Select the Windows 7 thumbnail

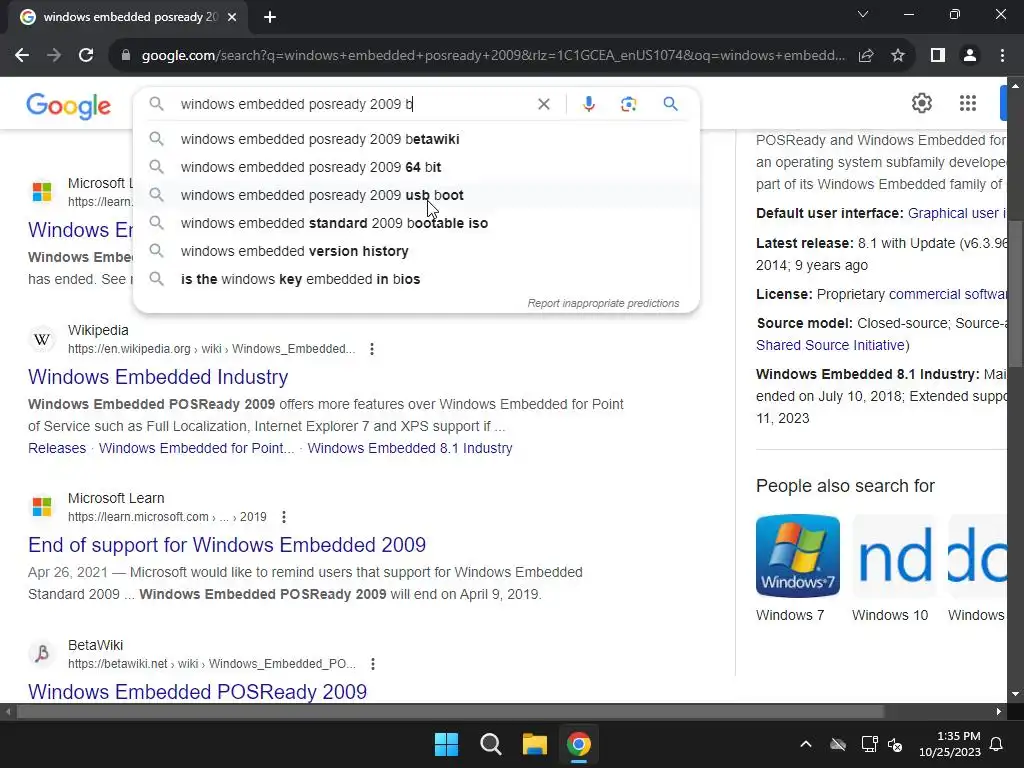point(797,556)
